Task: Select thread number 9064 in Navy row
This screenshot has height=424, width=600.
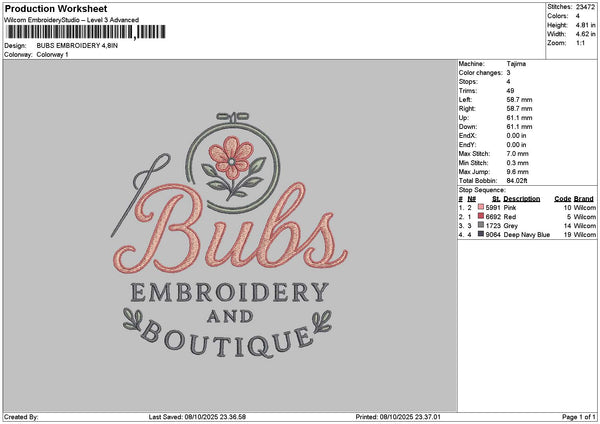Action: click(493, 235)
